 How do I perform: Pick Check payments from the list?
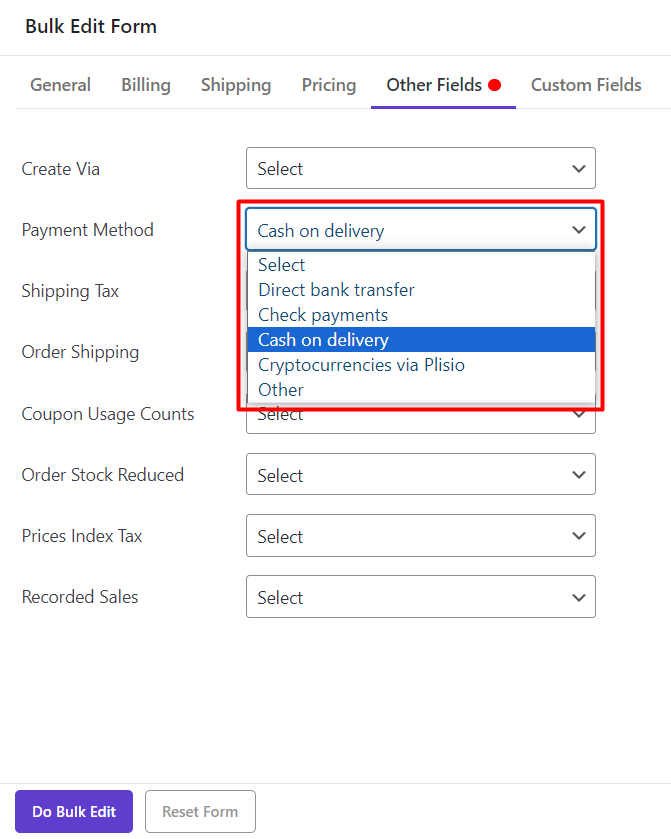[x=323, y=315]
